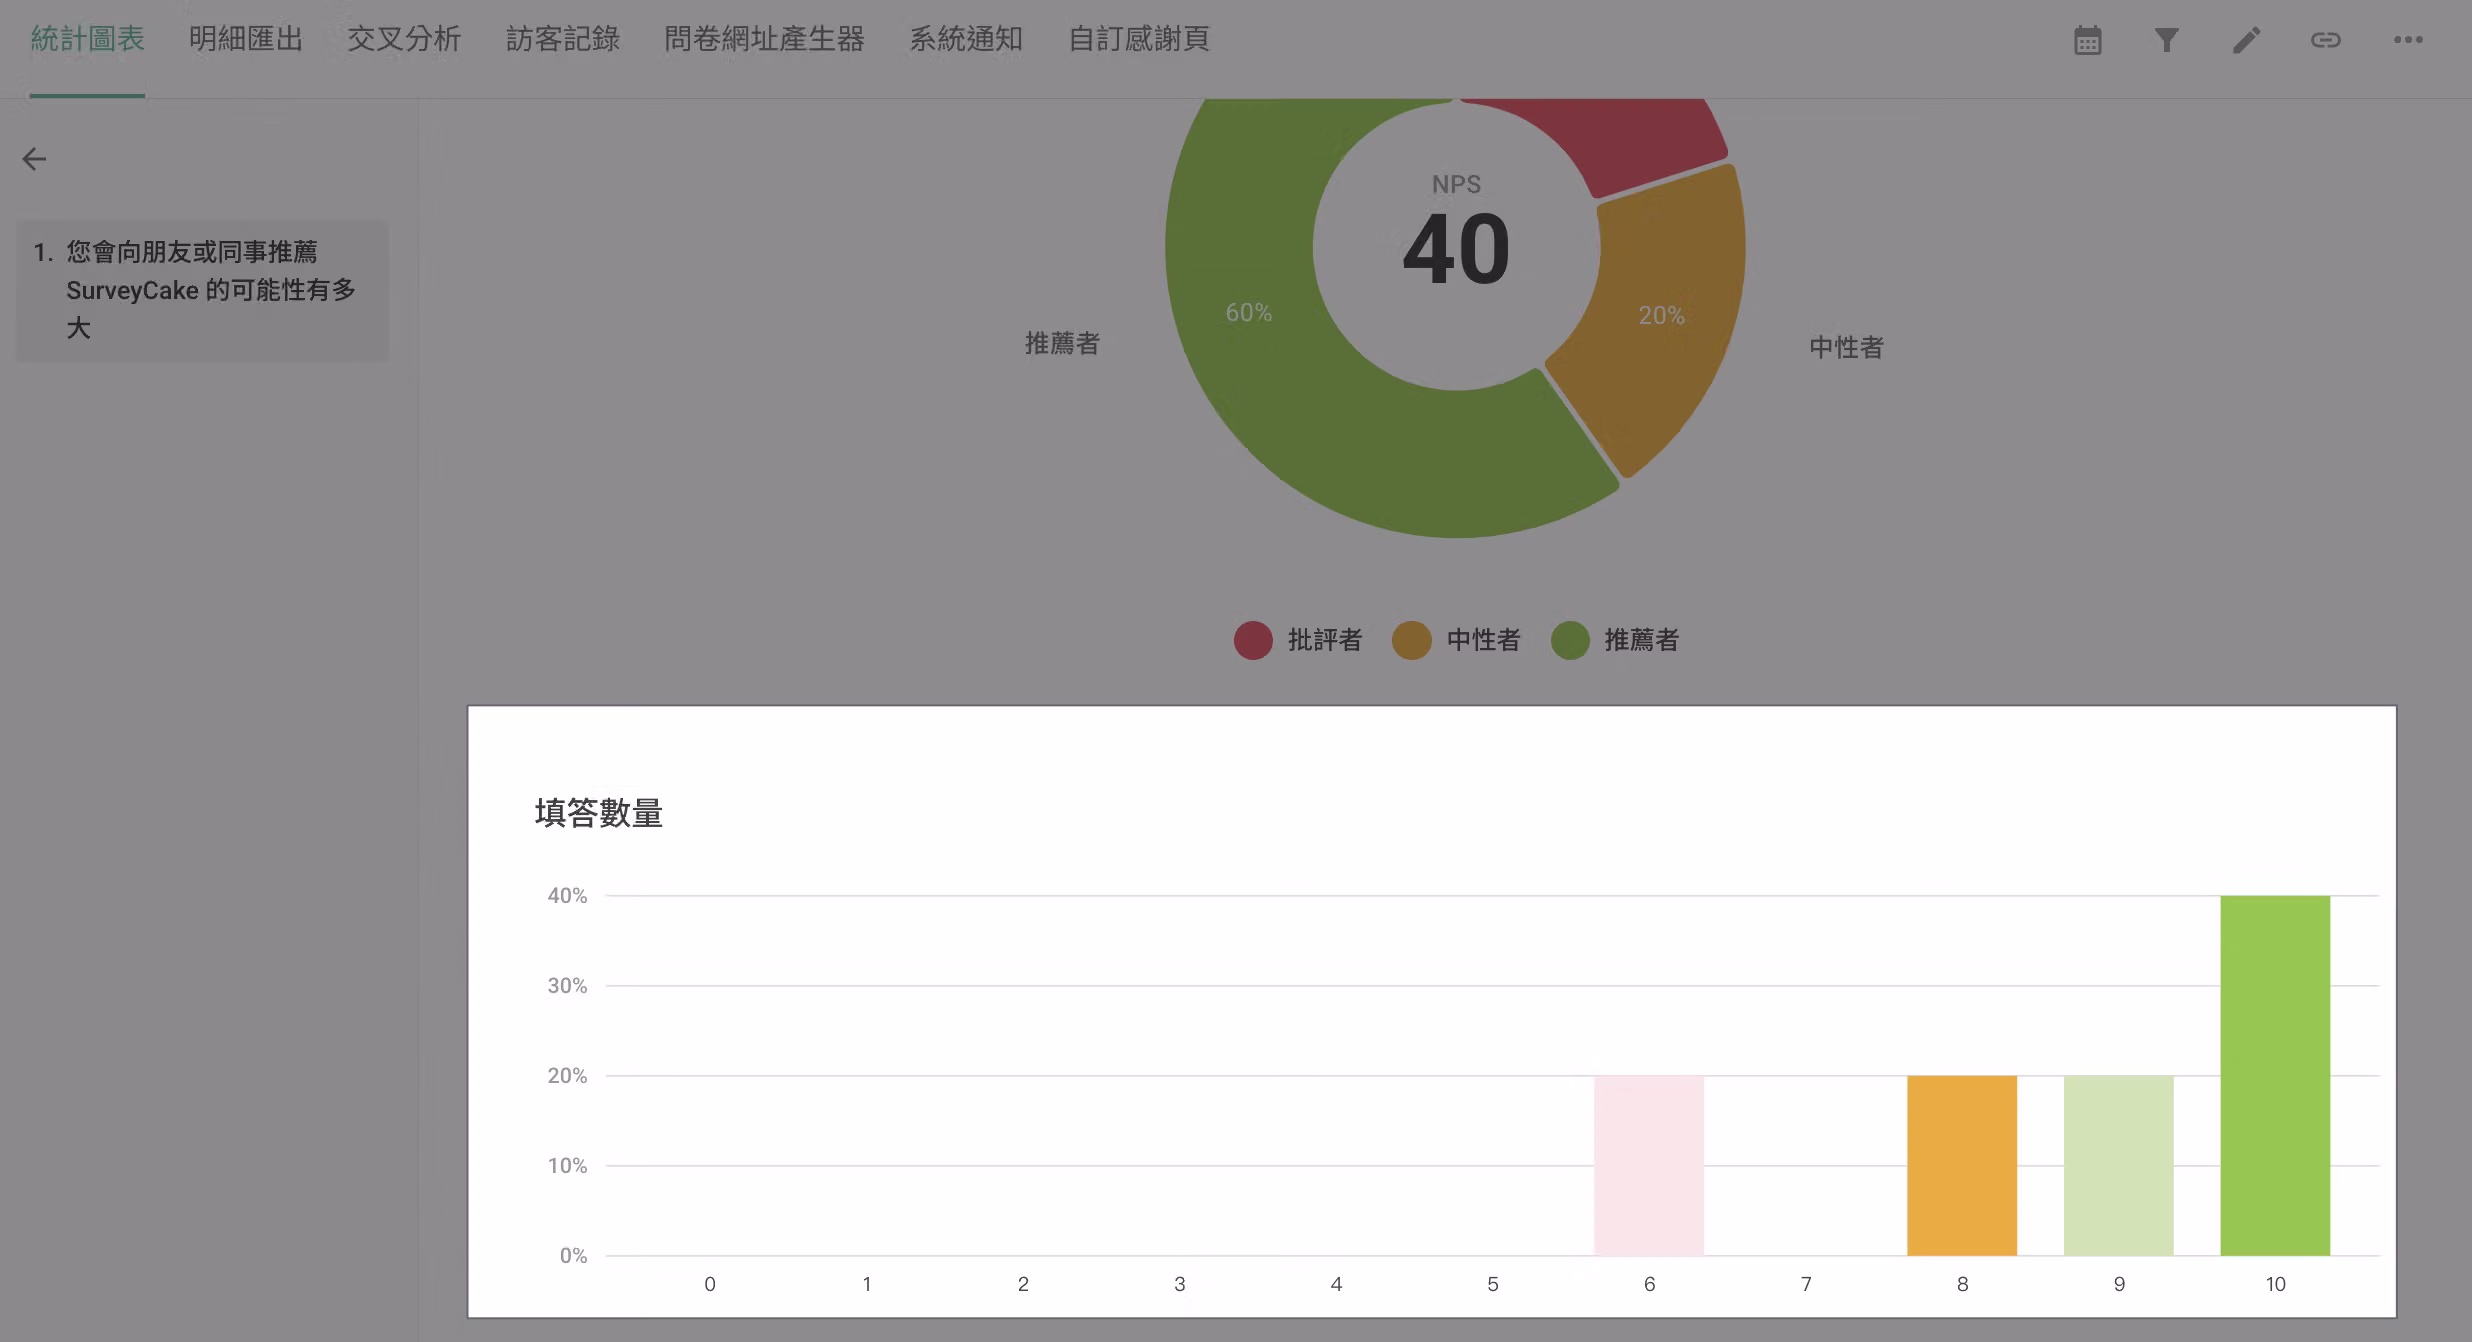
Task: Click the x-axis label 7
Action: coord(1806,1284)
